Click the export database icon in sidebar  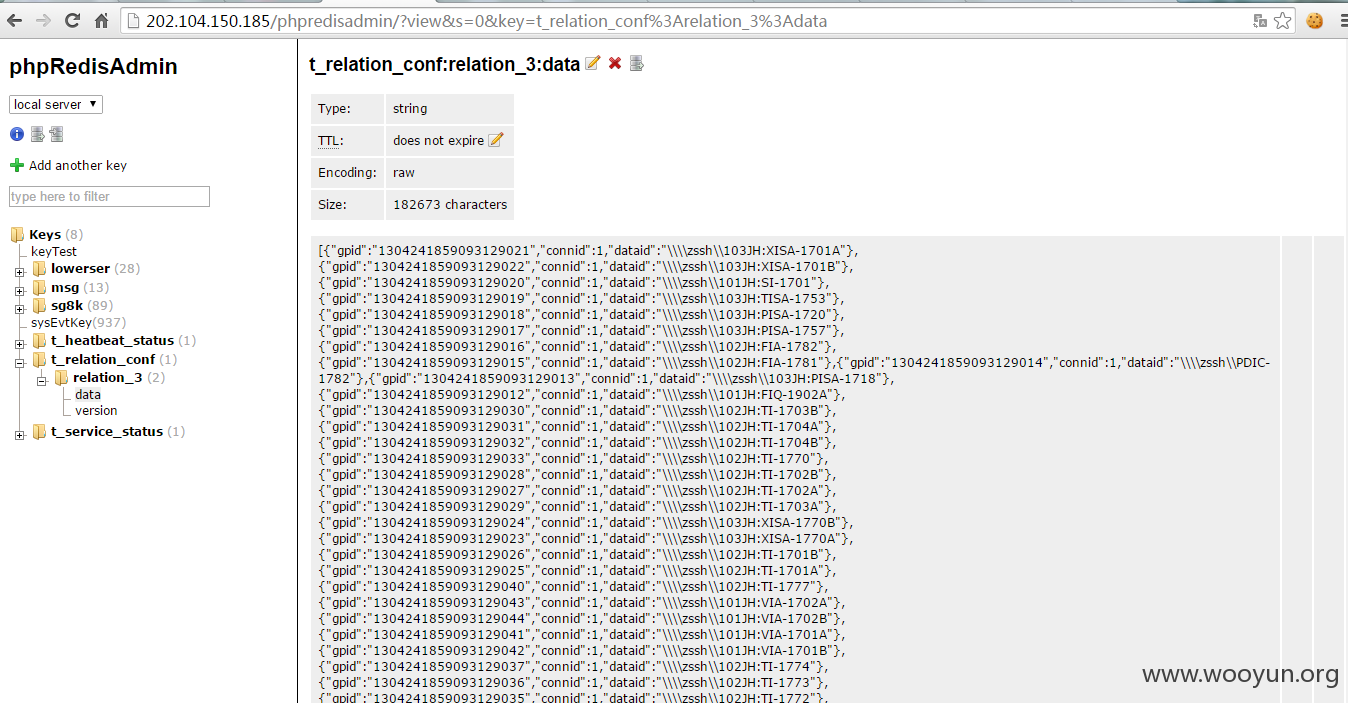37,134
